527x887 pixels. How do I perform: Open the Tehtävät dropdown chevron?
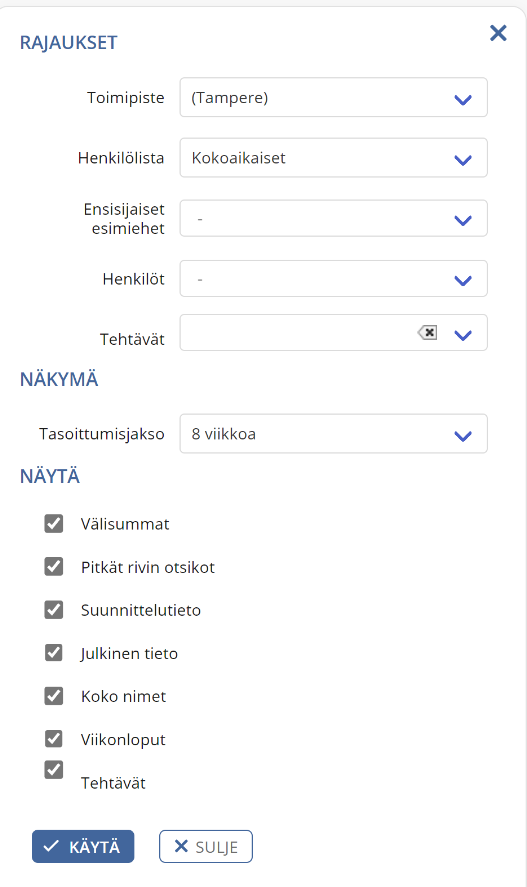click(463, 335)
